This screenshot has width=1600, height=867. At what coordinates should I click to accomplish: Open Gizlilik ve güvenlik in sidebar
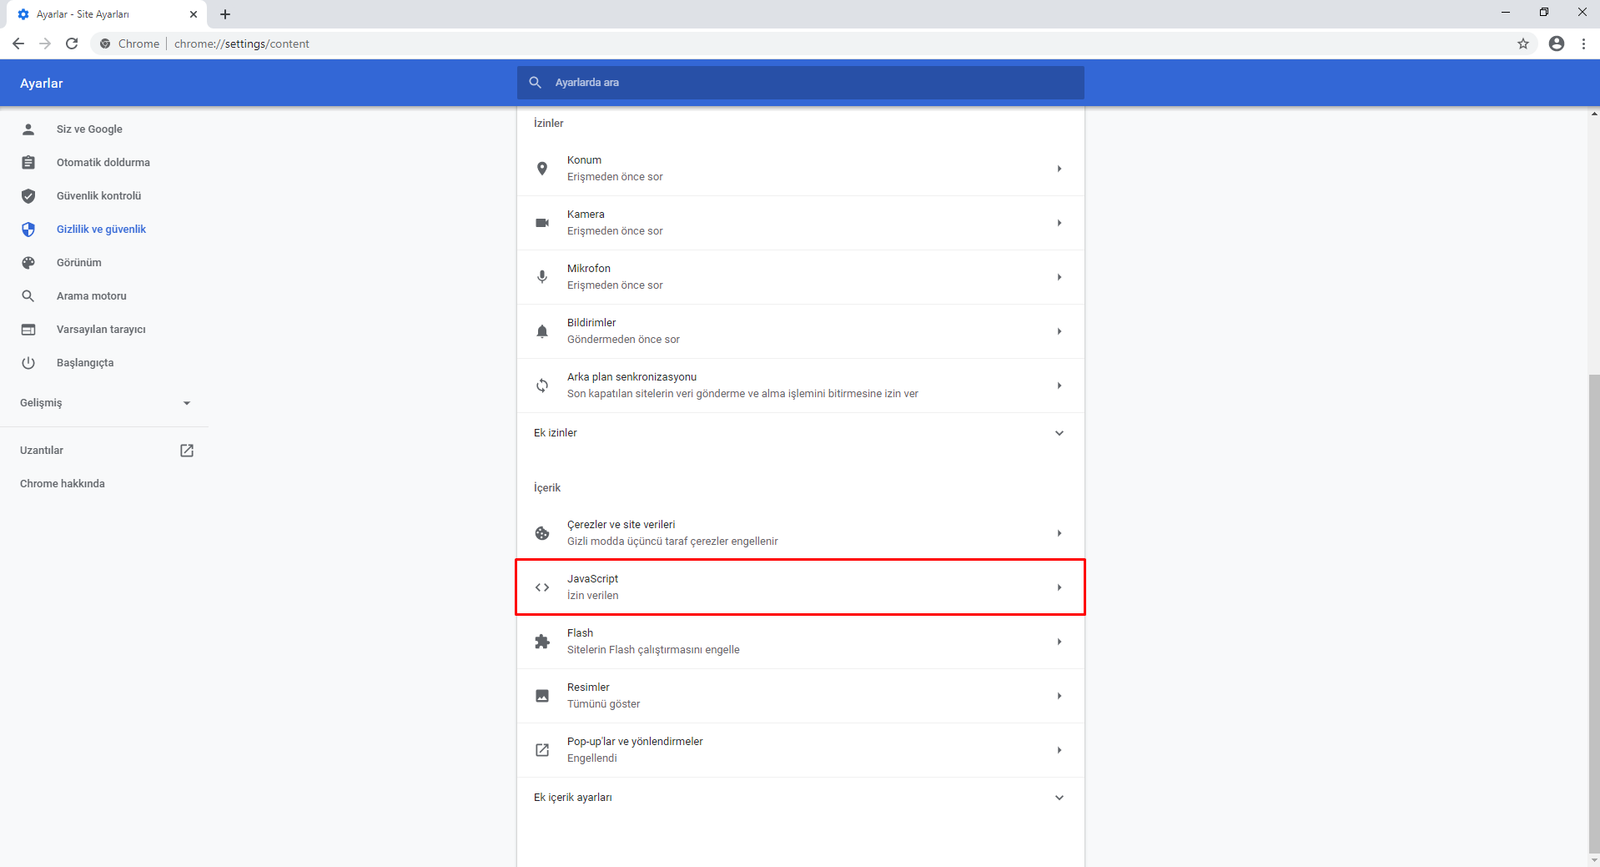click(101, 229)
